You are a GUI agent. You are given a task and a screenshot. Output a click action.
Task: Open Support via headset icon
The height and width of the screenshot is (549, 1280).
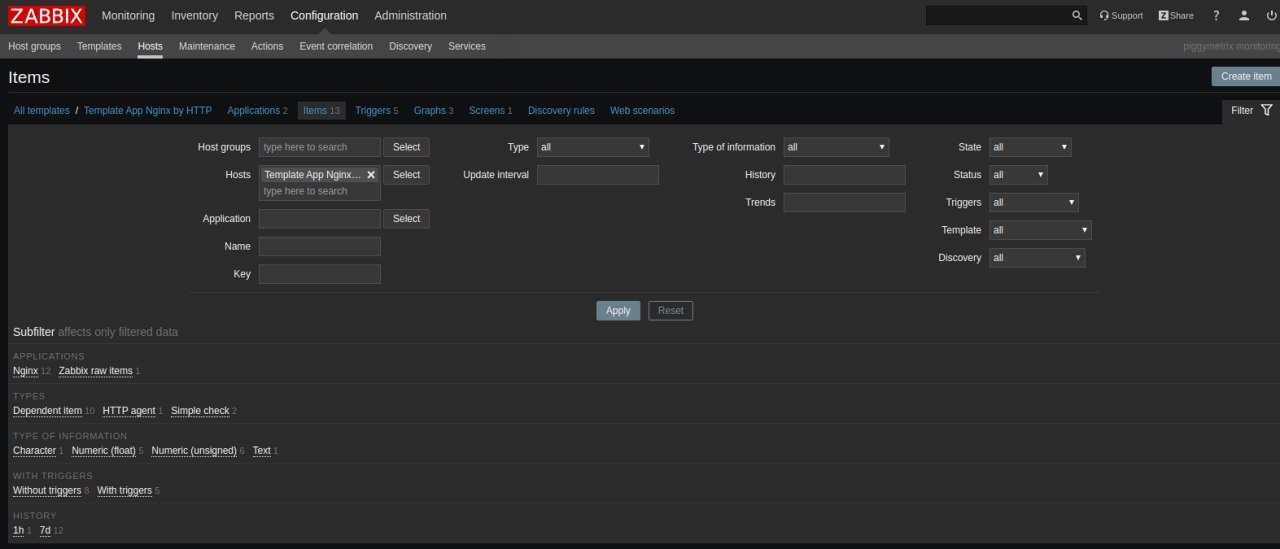click(x=1121, y=15)
